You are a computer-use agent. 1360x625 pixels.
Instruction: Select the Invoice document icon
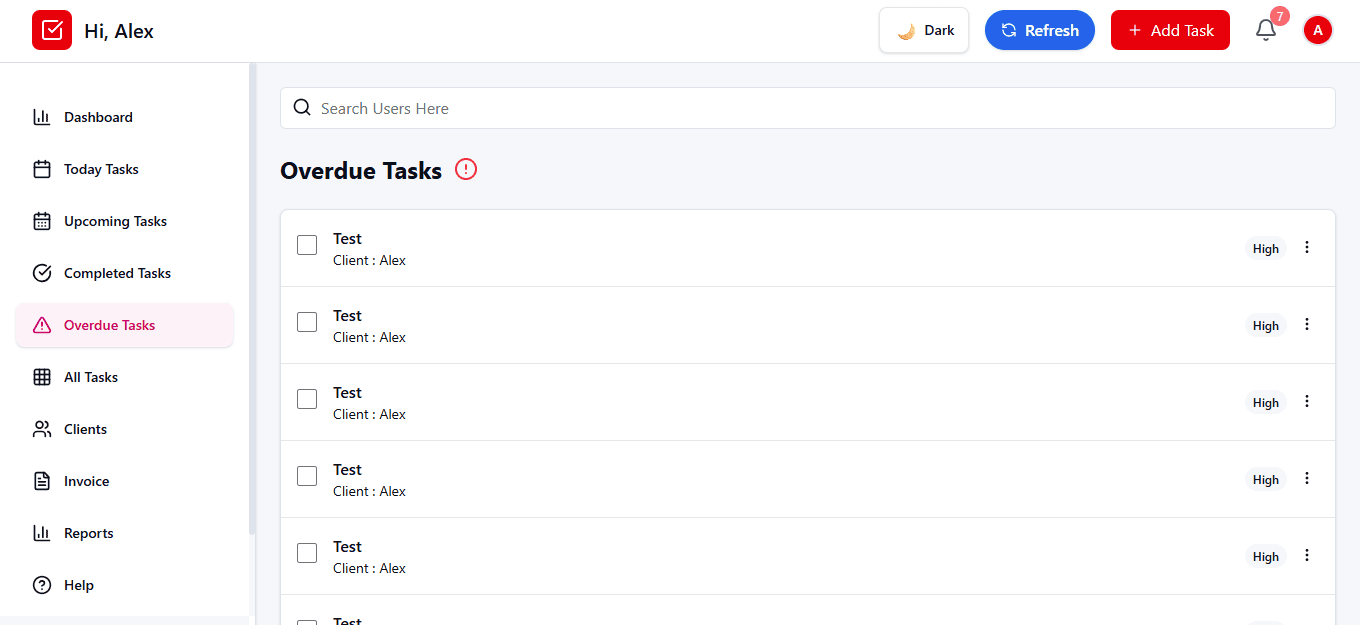tap(41, 481)
